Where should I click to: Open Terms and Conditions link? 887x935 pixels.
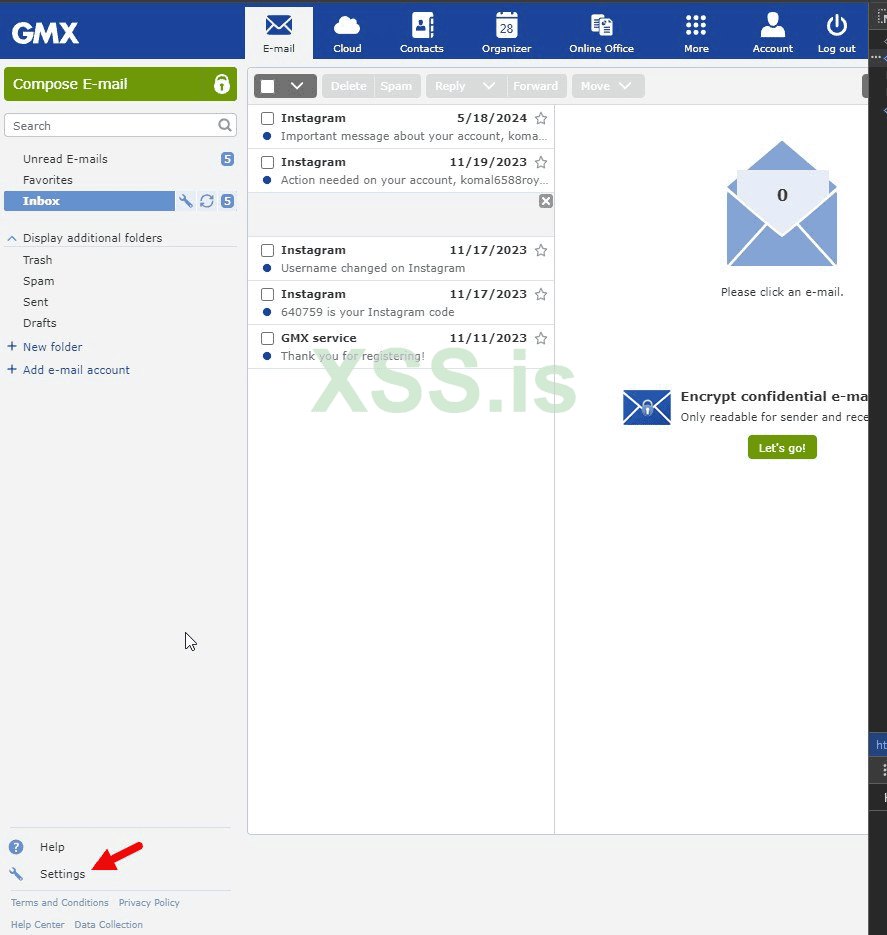[60, 903]
